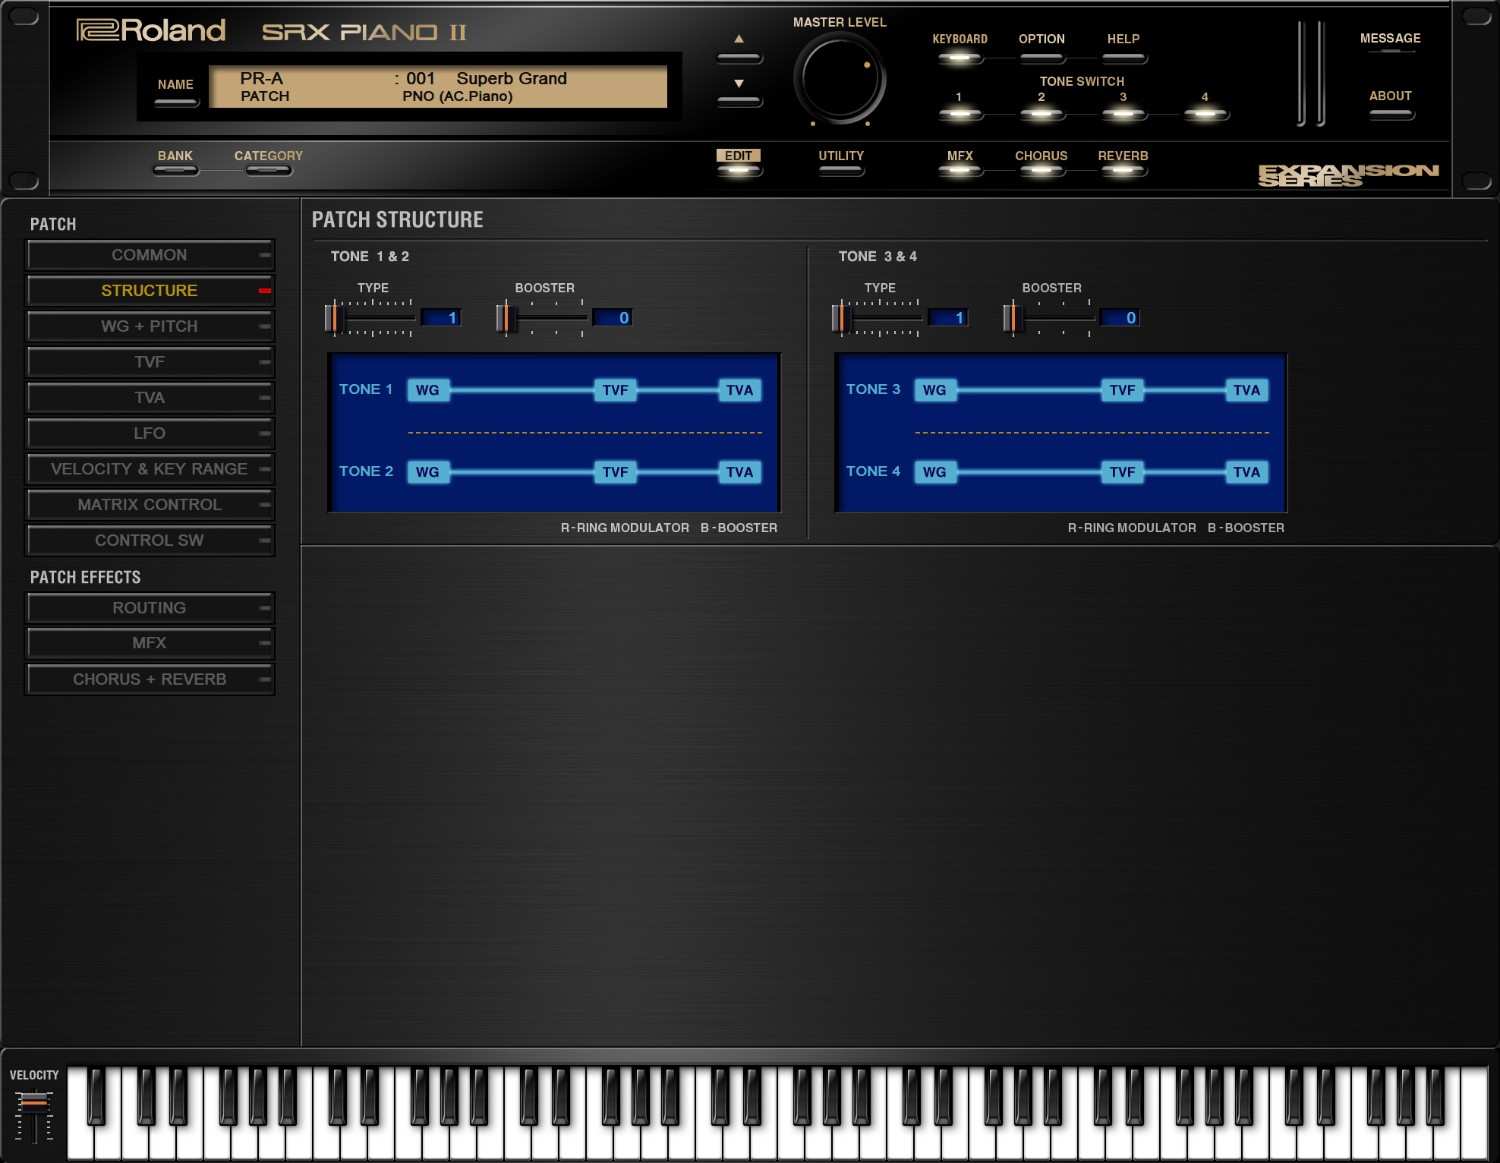Image resolution: width=1500 pixels, height=1163 pixels.
Task: Disable TONE SWITCH 4
Action: (x=1205, y=112)
